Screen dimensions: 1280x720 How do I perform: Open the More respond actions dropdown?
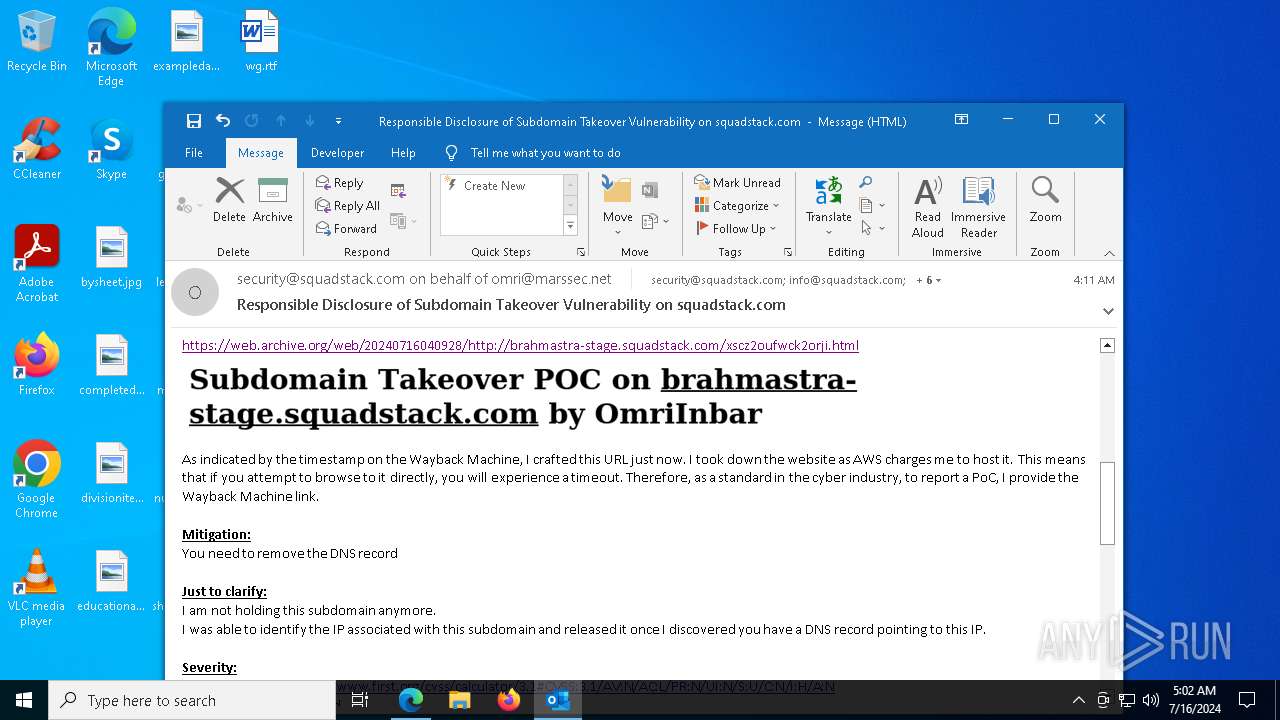tap(403, 221)
